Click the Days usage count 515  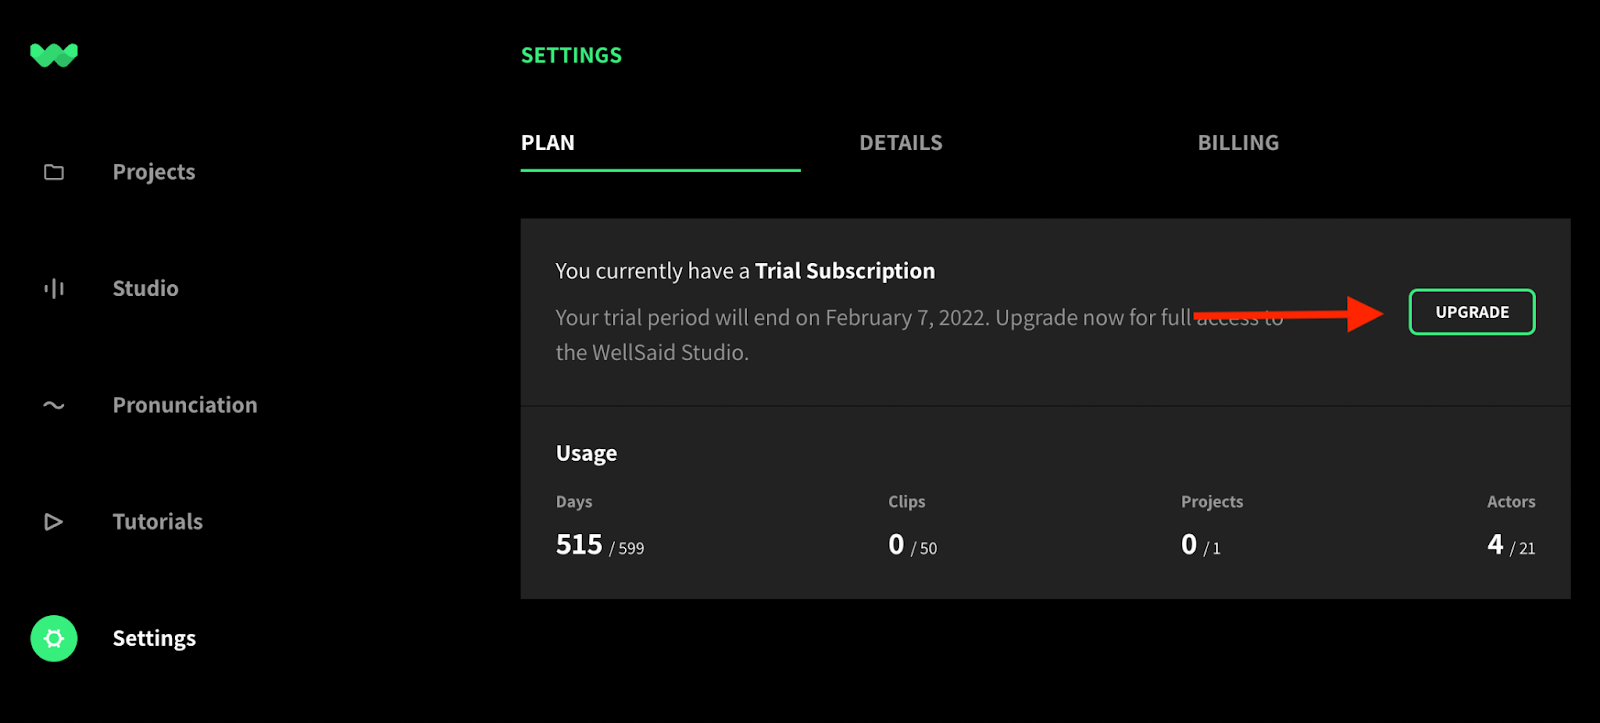(x=579, y=544)
